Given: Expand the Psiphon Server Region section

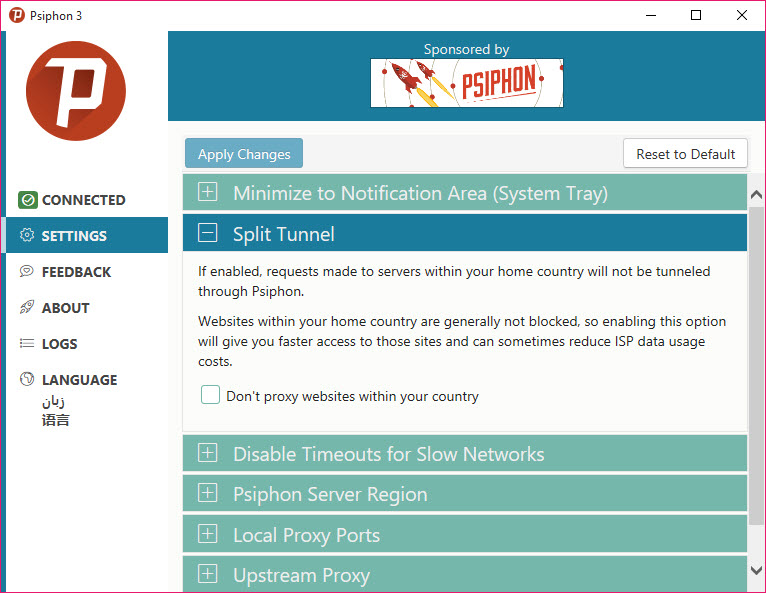Looking at the screenshot, I should pos(465,494).
